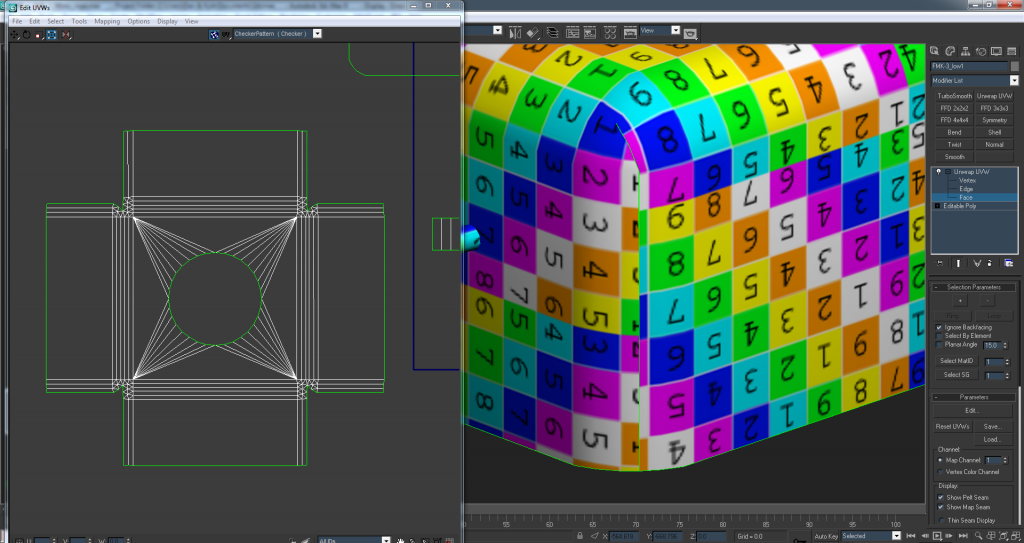Collapse the Selection Parameters rollout
This screenshot has height=543, width=1024.
point(972,287)
